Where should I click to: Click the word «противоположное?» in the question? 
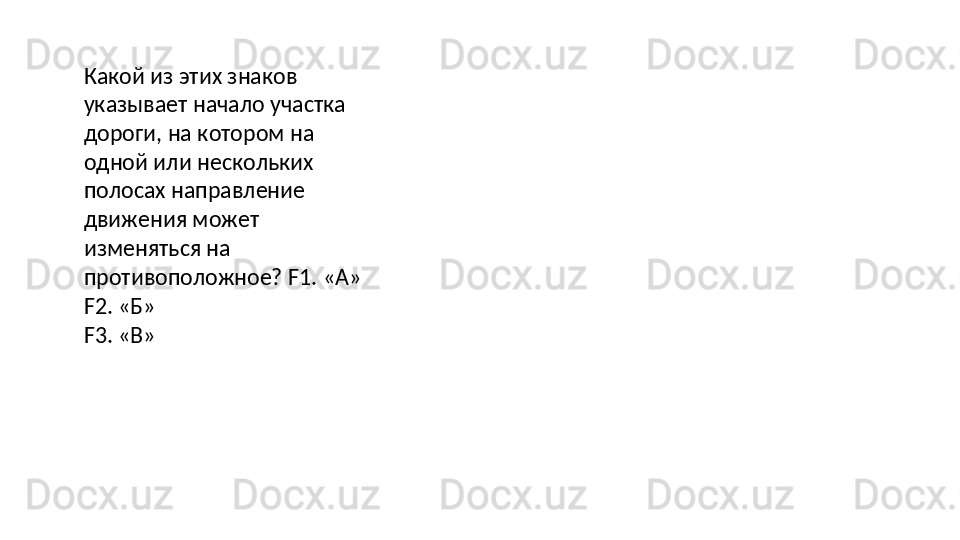coord(183,277)
